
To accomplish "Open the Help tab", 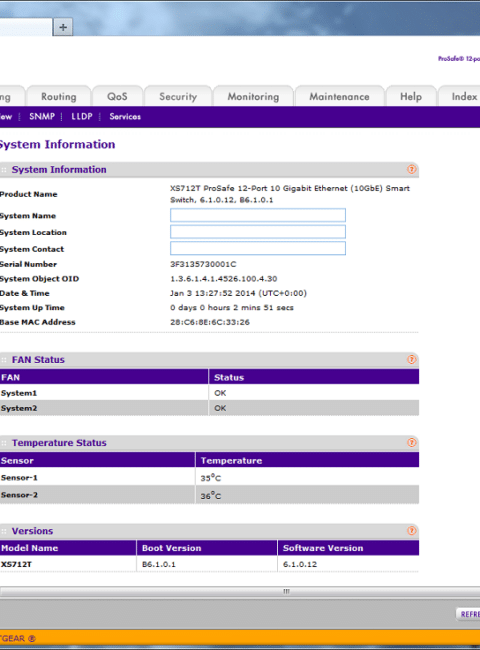I will 411,96.
